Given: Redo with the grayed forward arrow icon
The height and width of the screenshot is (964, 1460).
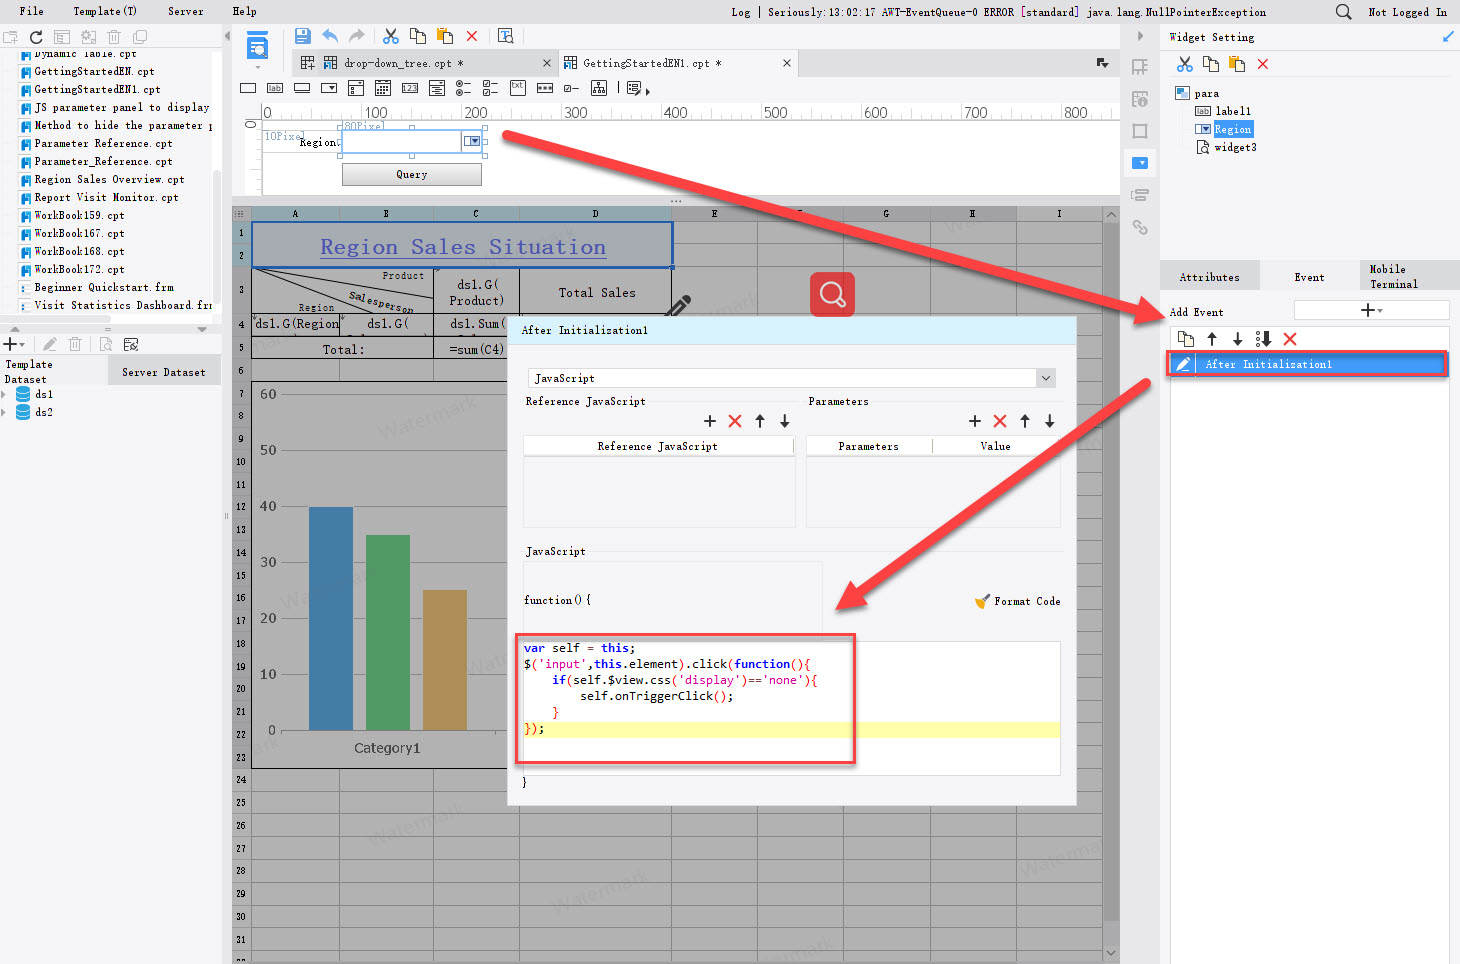Looking at the screenshot, I should (357, 36).
